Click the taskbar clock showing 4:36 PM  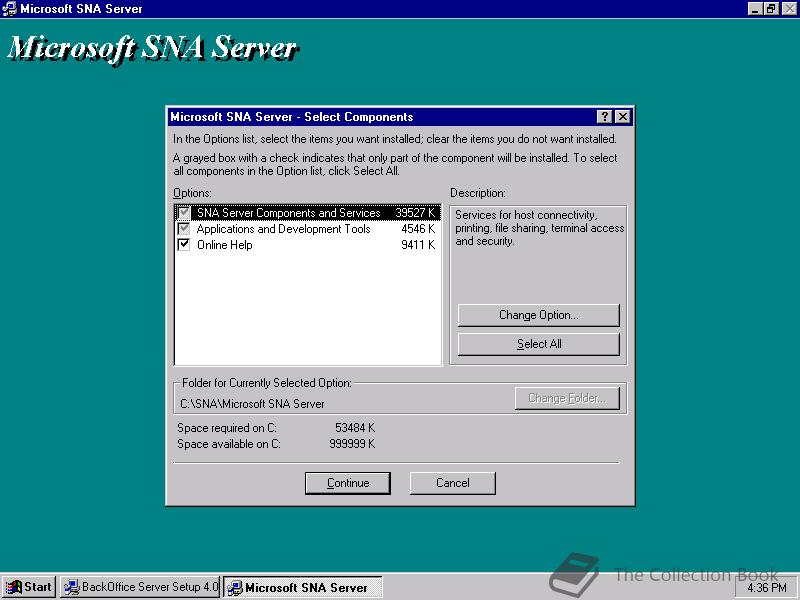pos(767,588)
